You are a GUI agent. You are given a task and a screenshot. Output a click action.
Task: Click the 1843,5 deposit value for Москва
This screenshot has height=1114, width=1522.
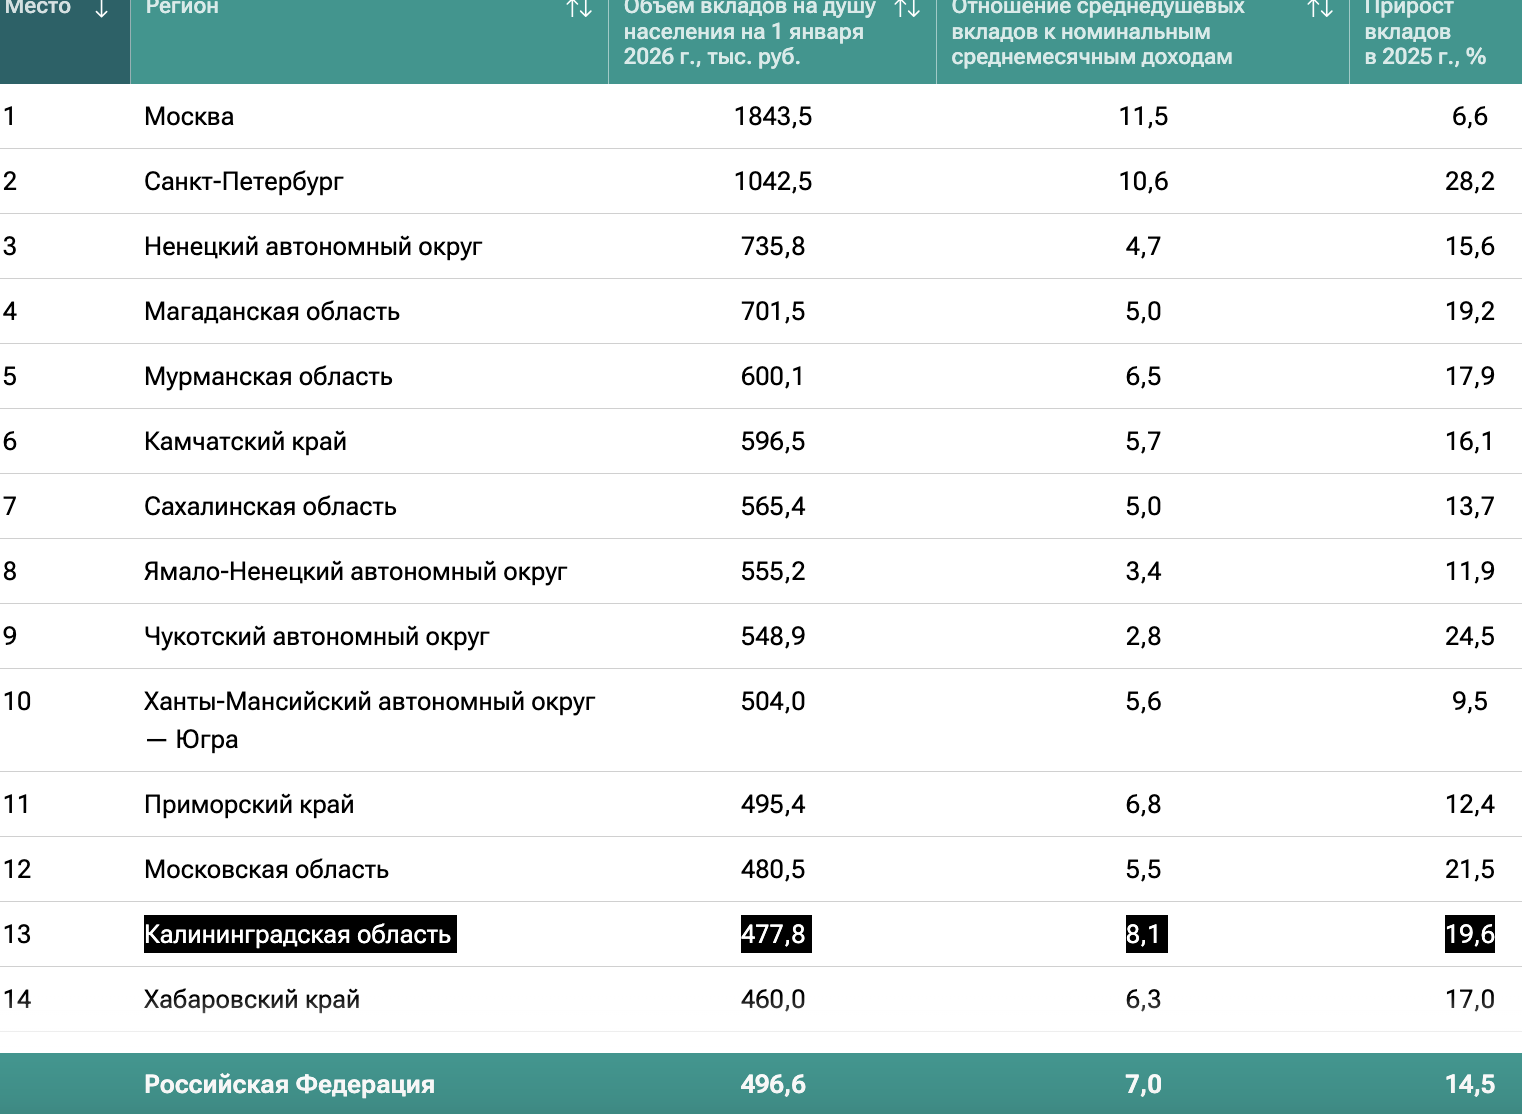773,117
